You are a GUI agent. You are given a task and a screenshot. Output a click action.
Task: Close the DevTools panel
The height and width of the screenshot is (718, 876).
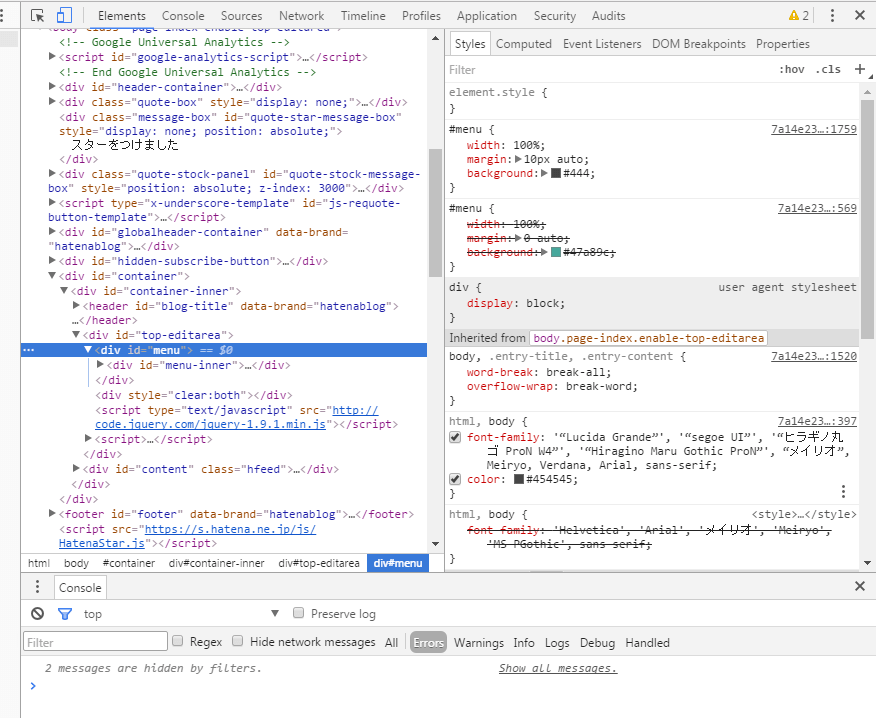tap(860, 15)
